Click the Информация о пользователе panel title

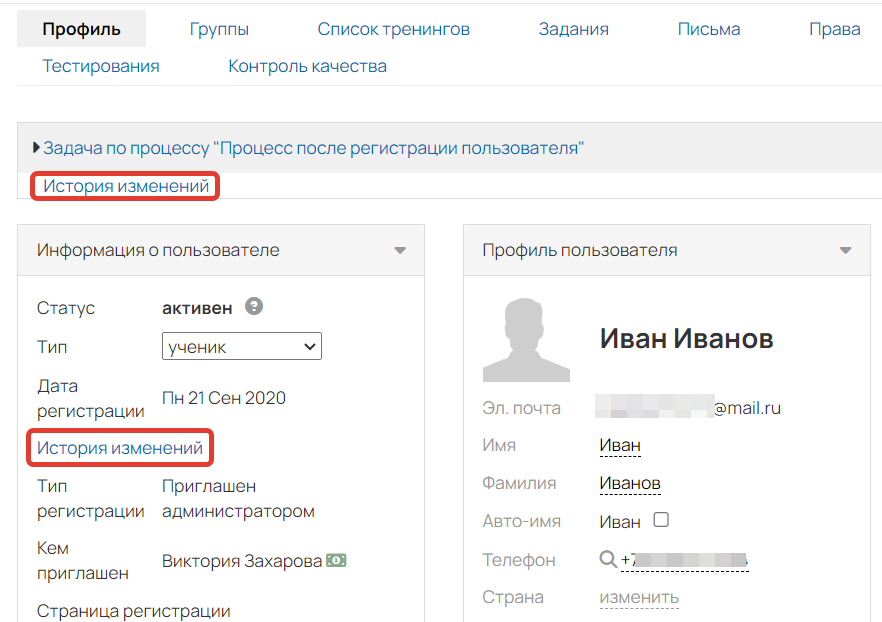click(158, 250)
